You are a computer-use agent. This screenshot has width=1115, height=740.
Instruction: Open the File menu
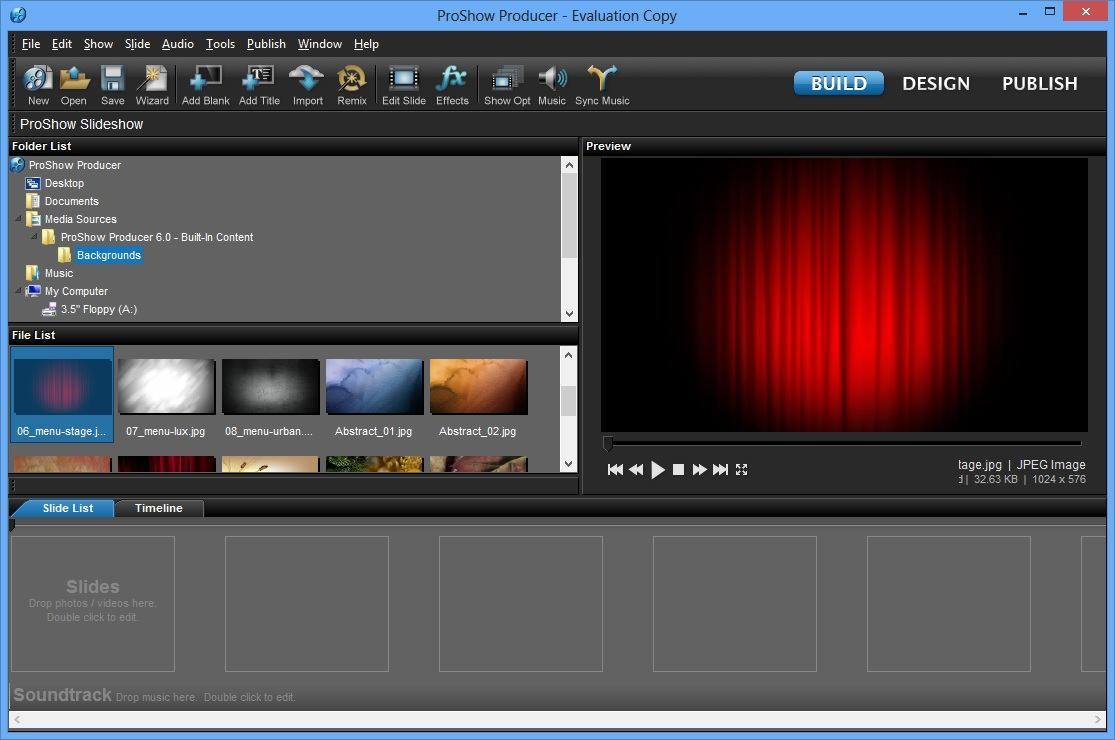click(x=31, y=44)
